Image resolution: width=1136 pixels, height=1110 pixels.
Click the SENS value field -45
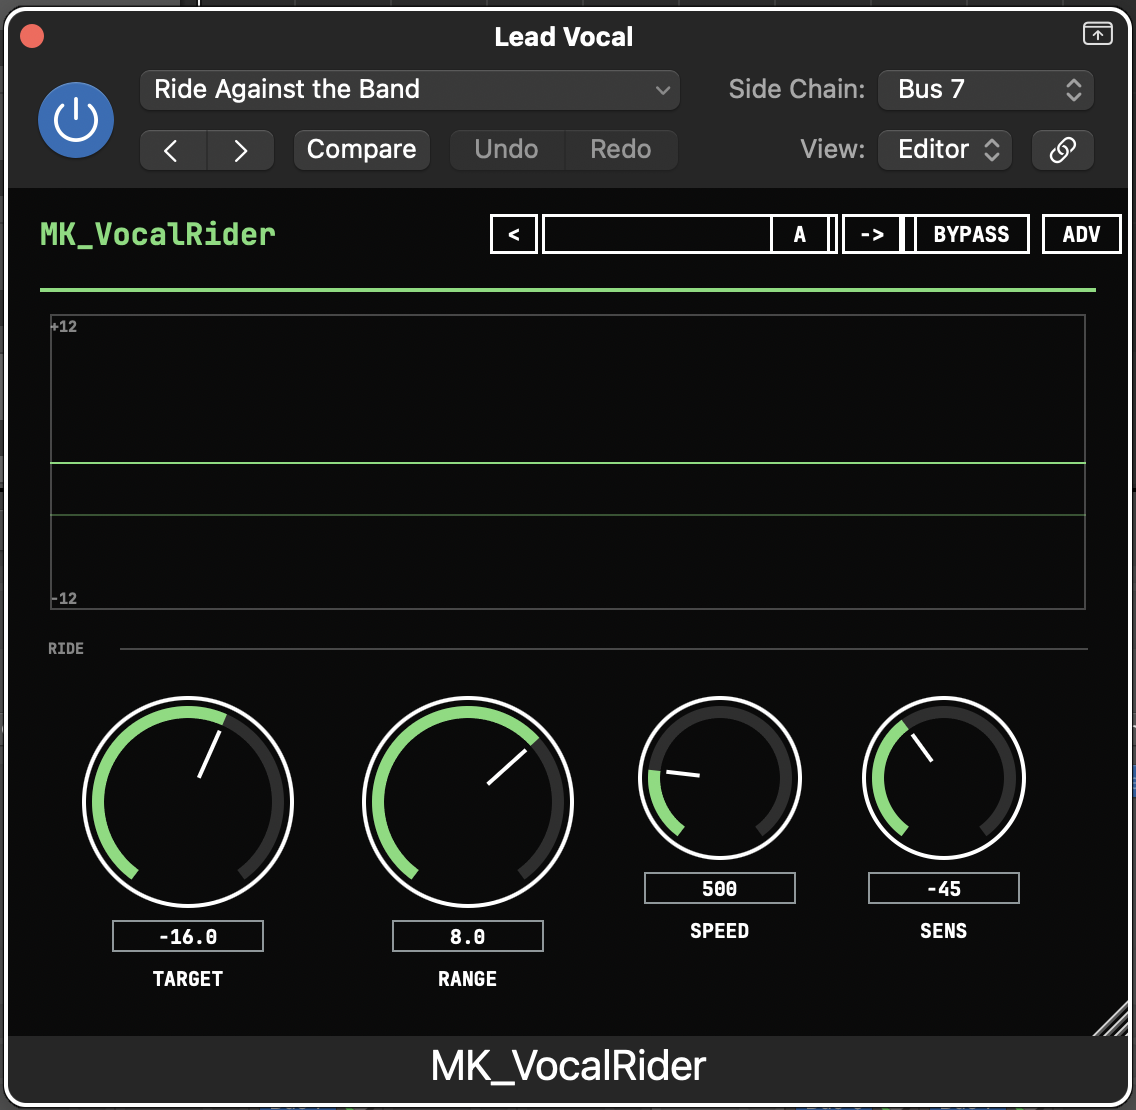coord(943,888)
